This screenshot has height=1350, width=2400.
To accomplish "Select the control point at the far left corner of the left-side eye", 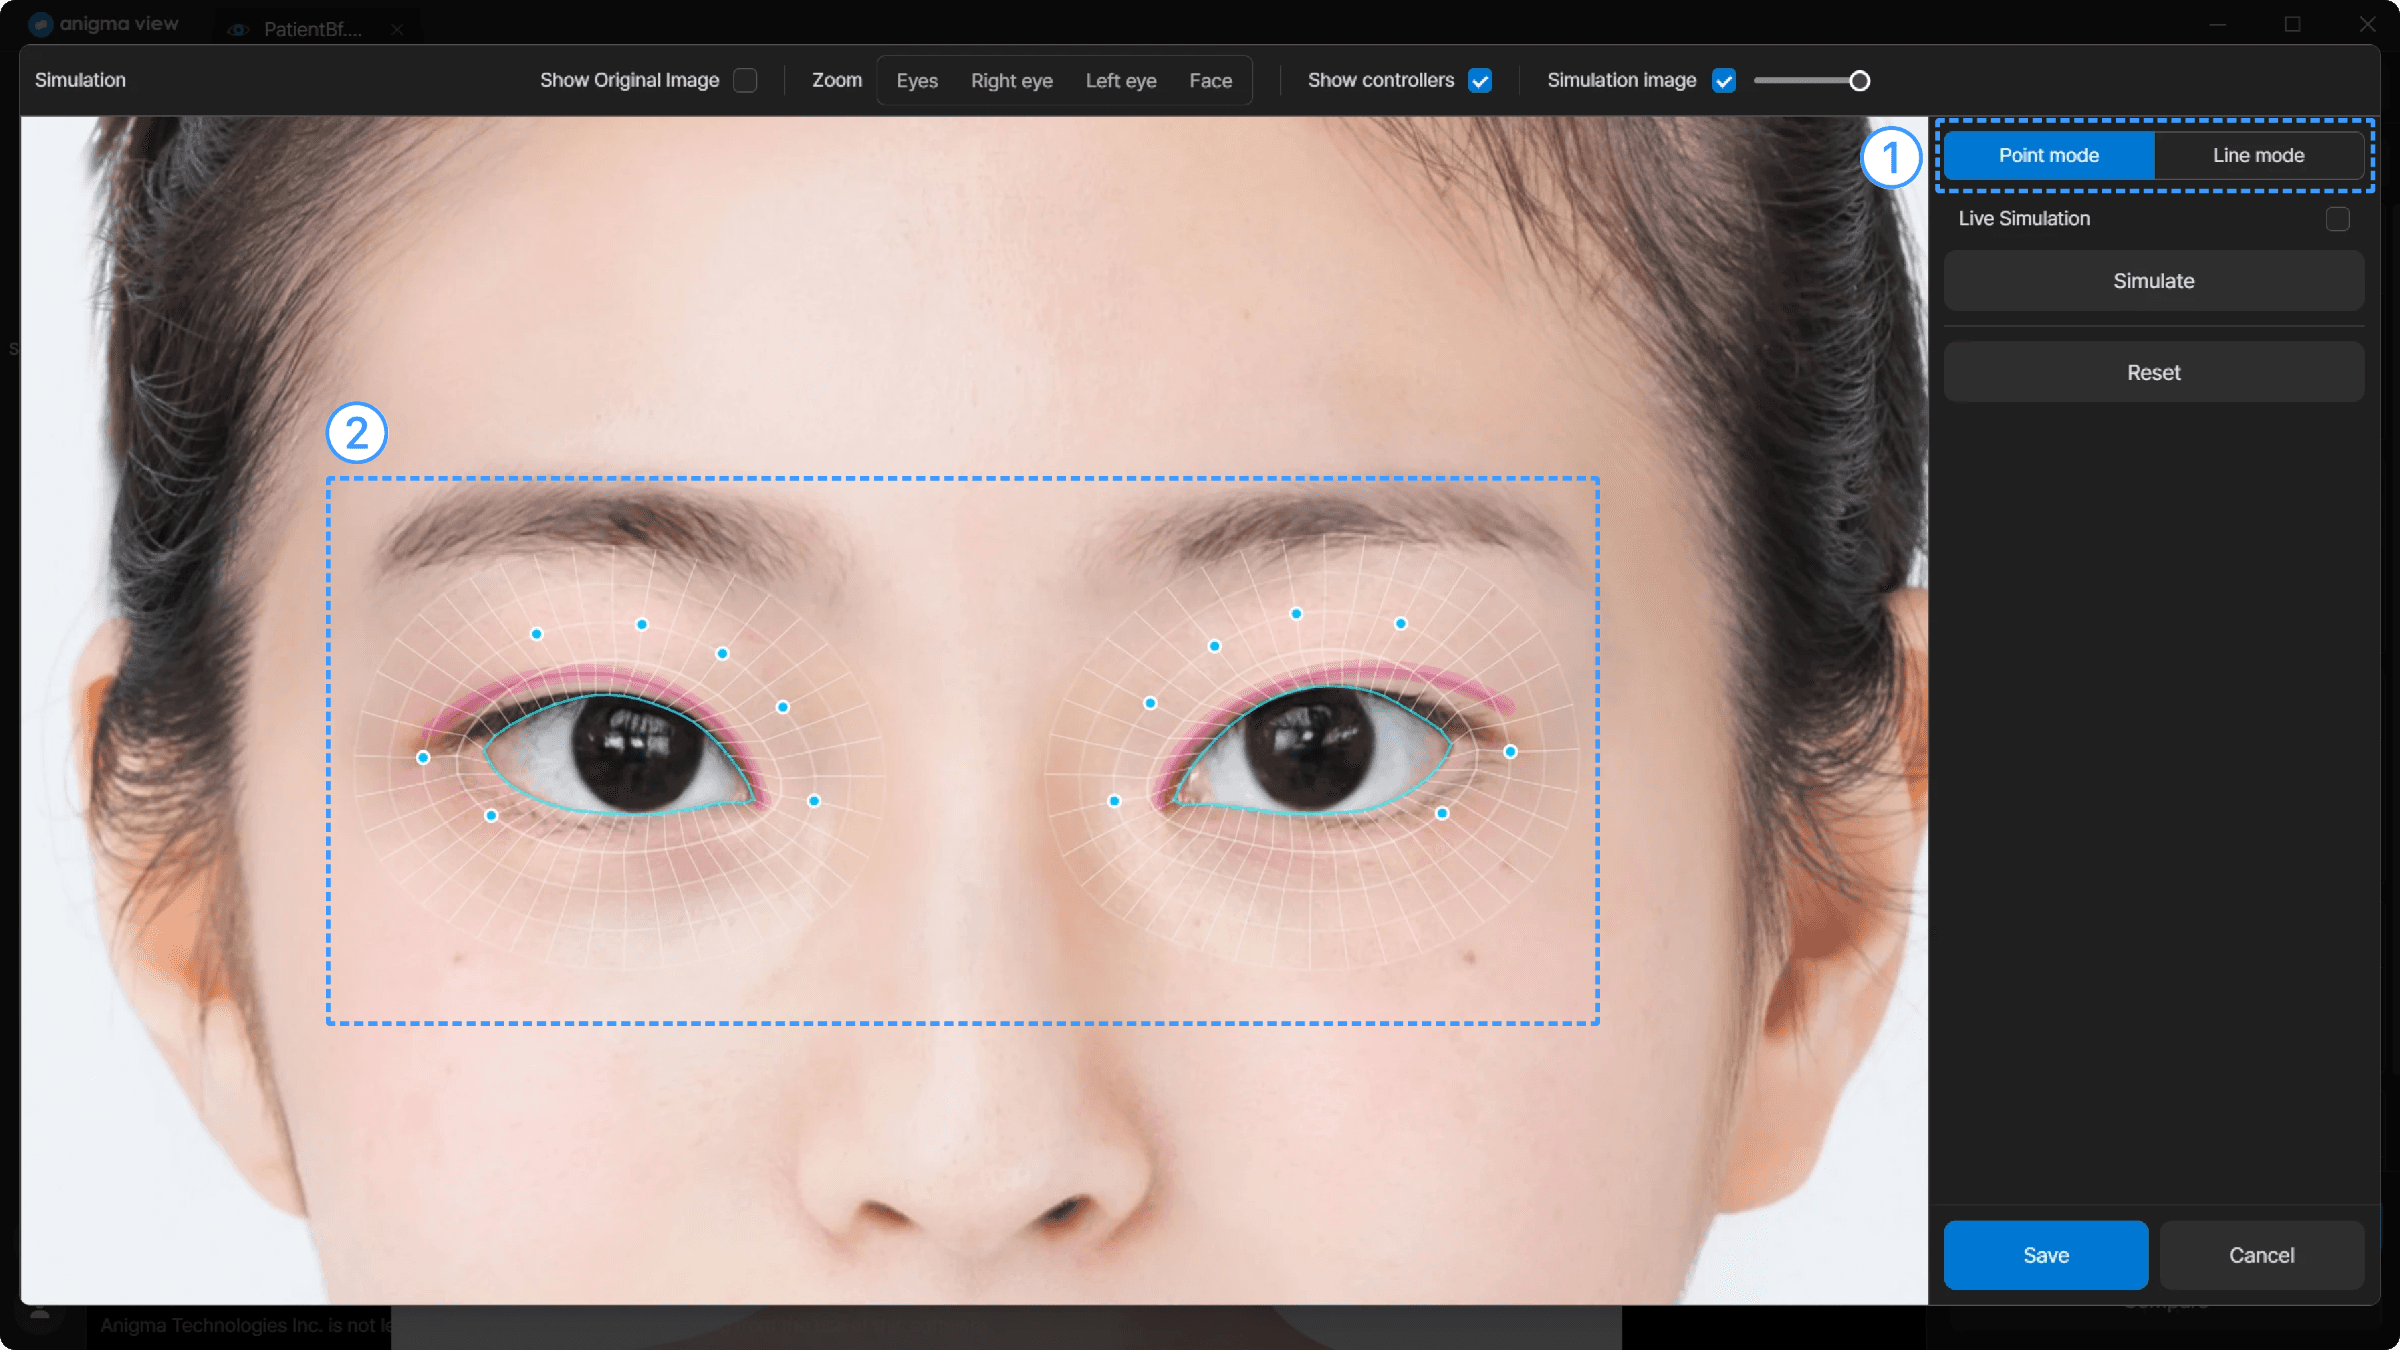I will [x=423, y=758].
